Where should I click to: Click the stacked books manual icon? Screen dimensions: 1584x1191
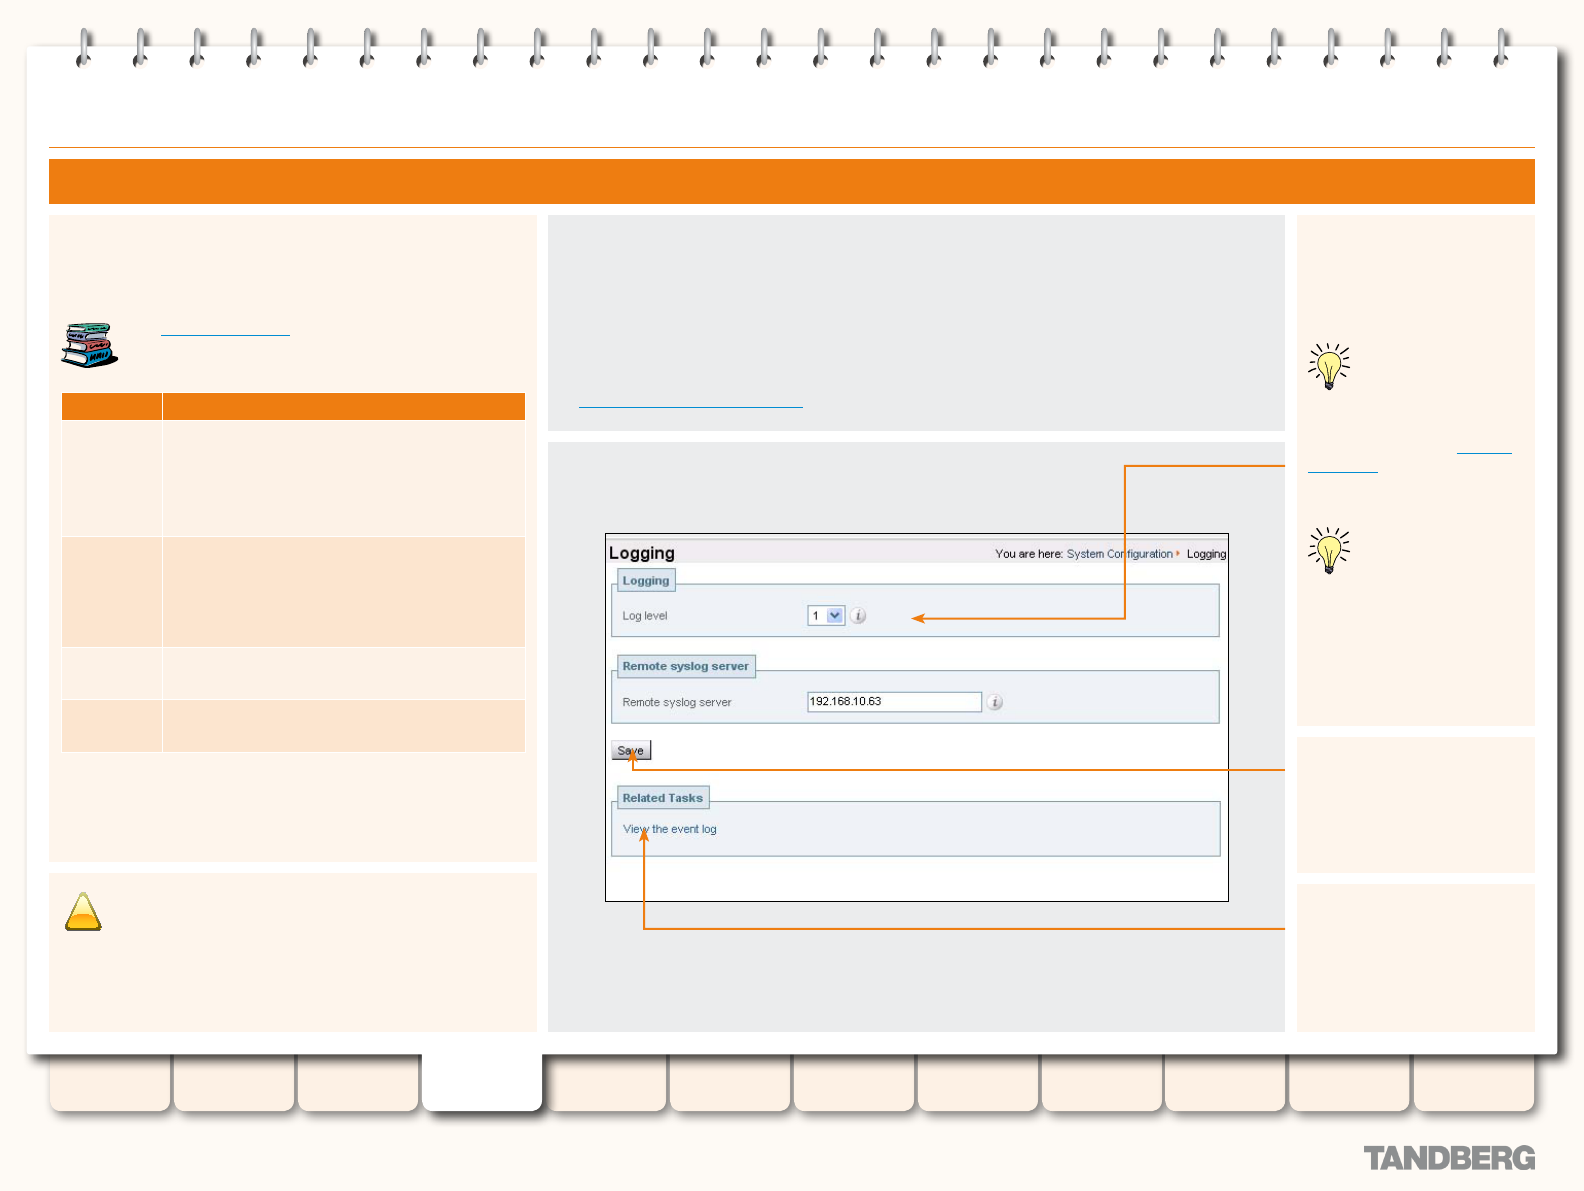[89, 344]
